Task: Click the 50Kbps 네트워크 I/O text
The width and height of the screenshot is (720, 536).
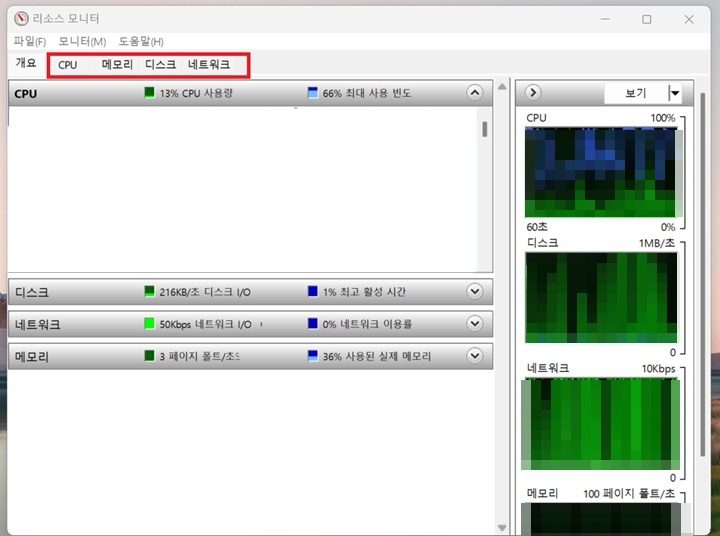Action: [205, 324]
